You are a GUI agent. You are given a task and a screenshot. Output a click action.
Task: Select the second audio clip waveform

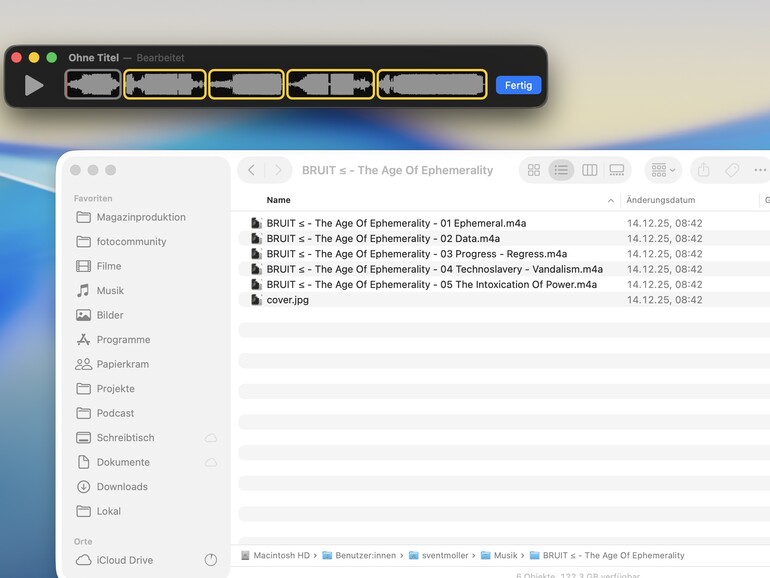coord(165,84)
